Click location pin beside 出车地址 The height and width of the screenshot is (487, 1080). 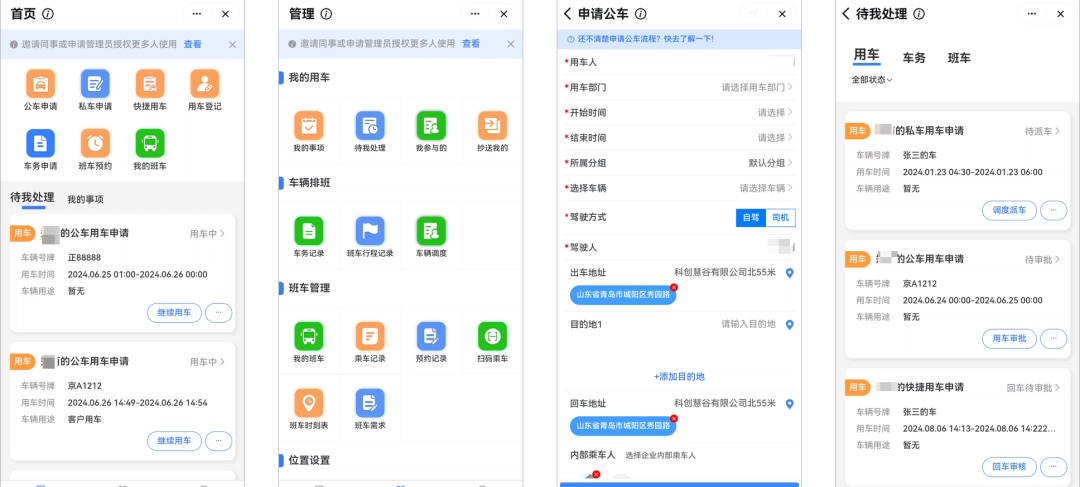pyautogui.click(x=790, y=273)
